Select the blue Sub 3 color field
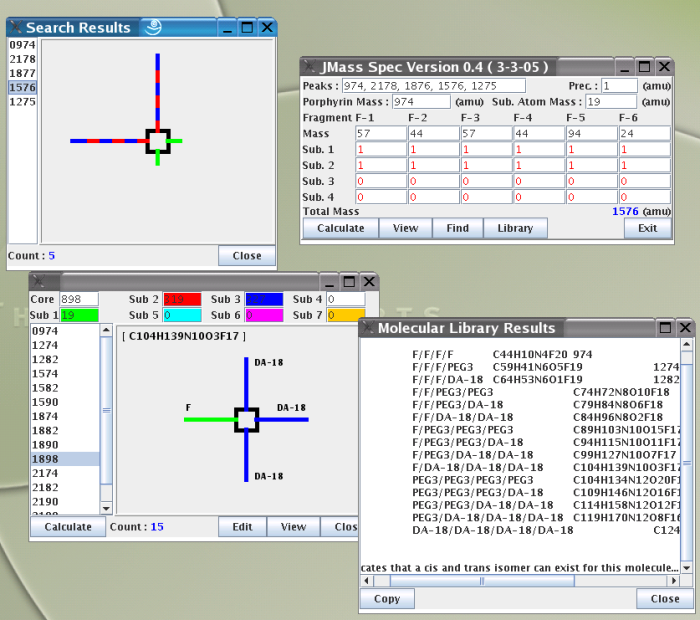The height and width of the screenshot is (620, 700). click(264, 299)
